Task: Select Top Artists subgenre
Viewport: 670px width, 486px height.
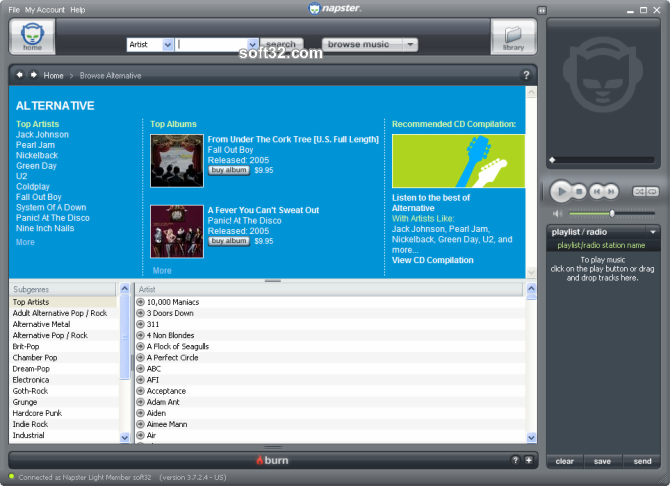Action: coord(63,302)
